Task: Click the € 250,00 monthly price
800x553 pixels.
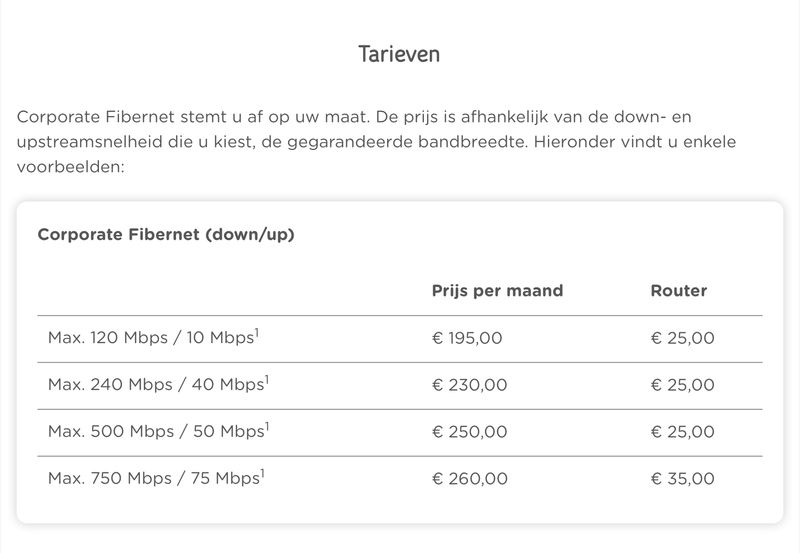Action: point(469,432)
